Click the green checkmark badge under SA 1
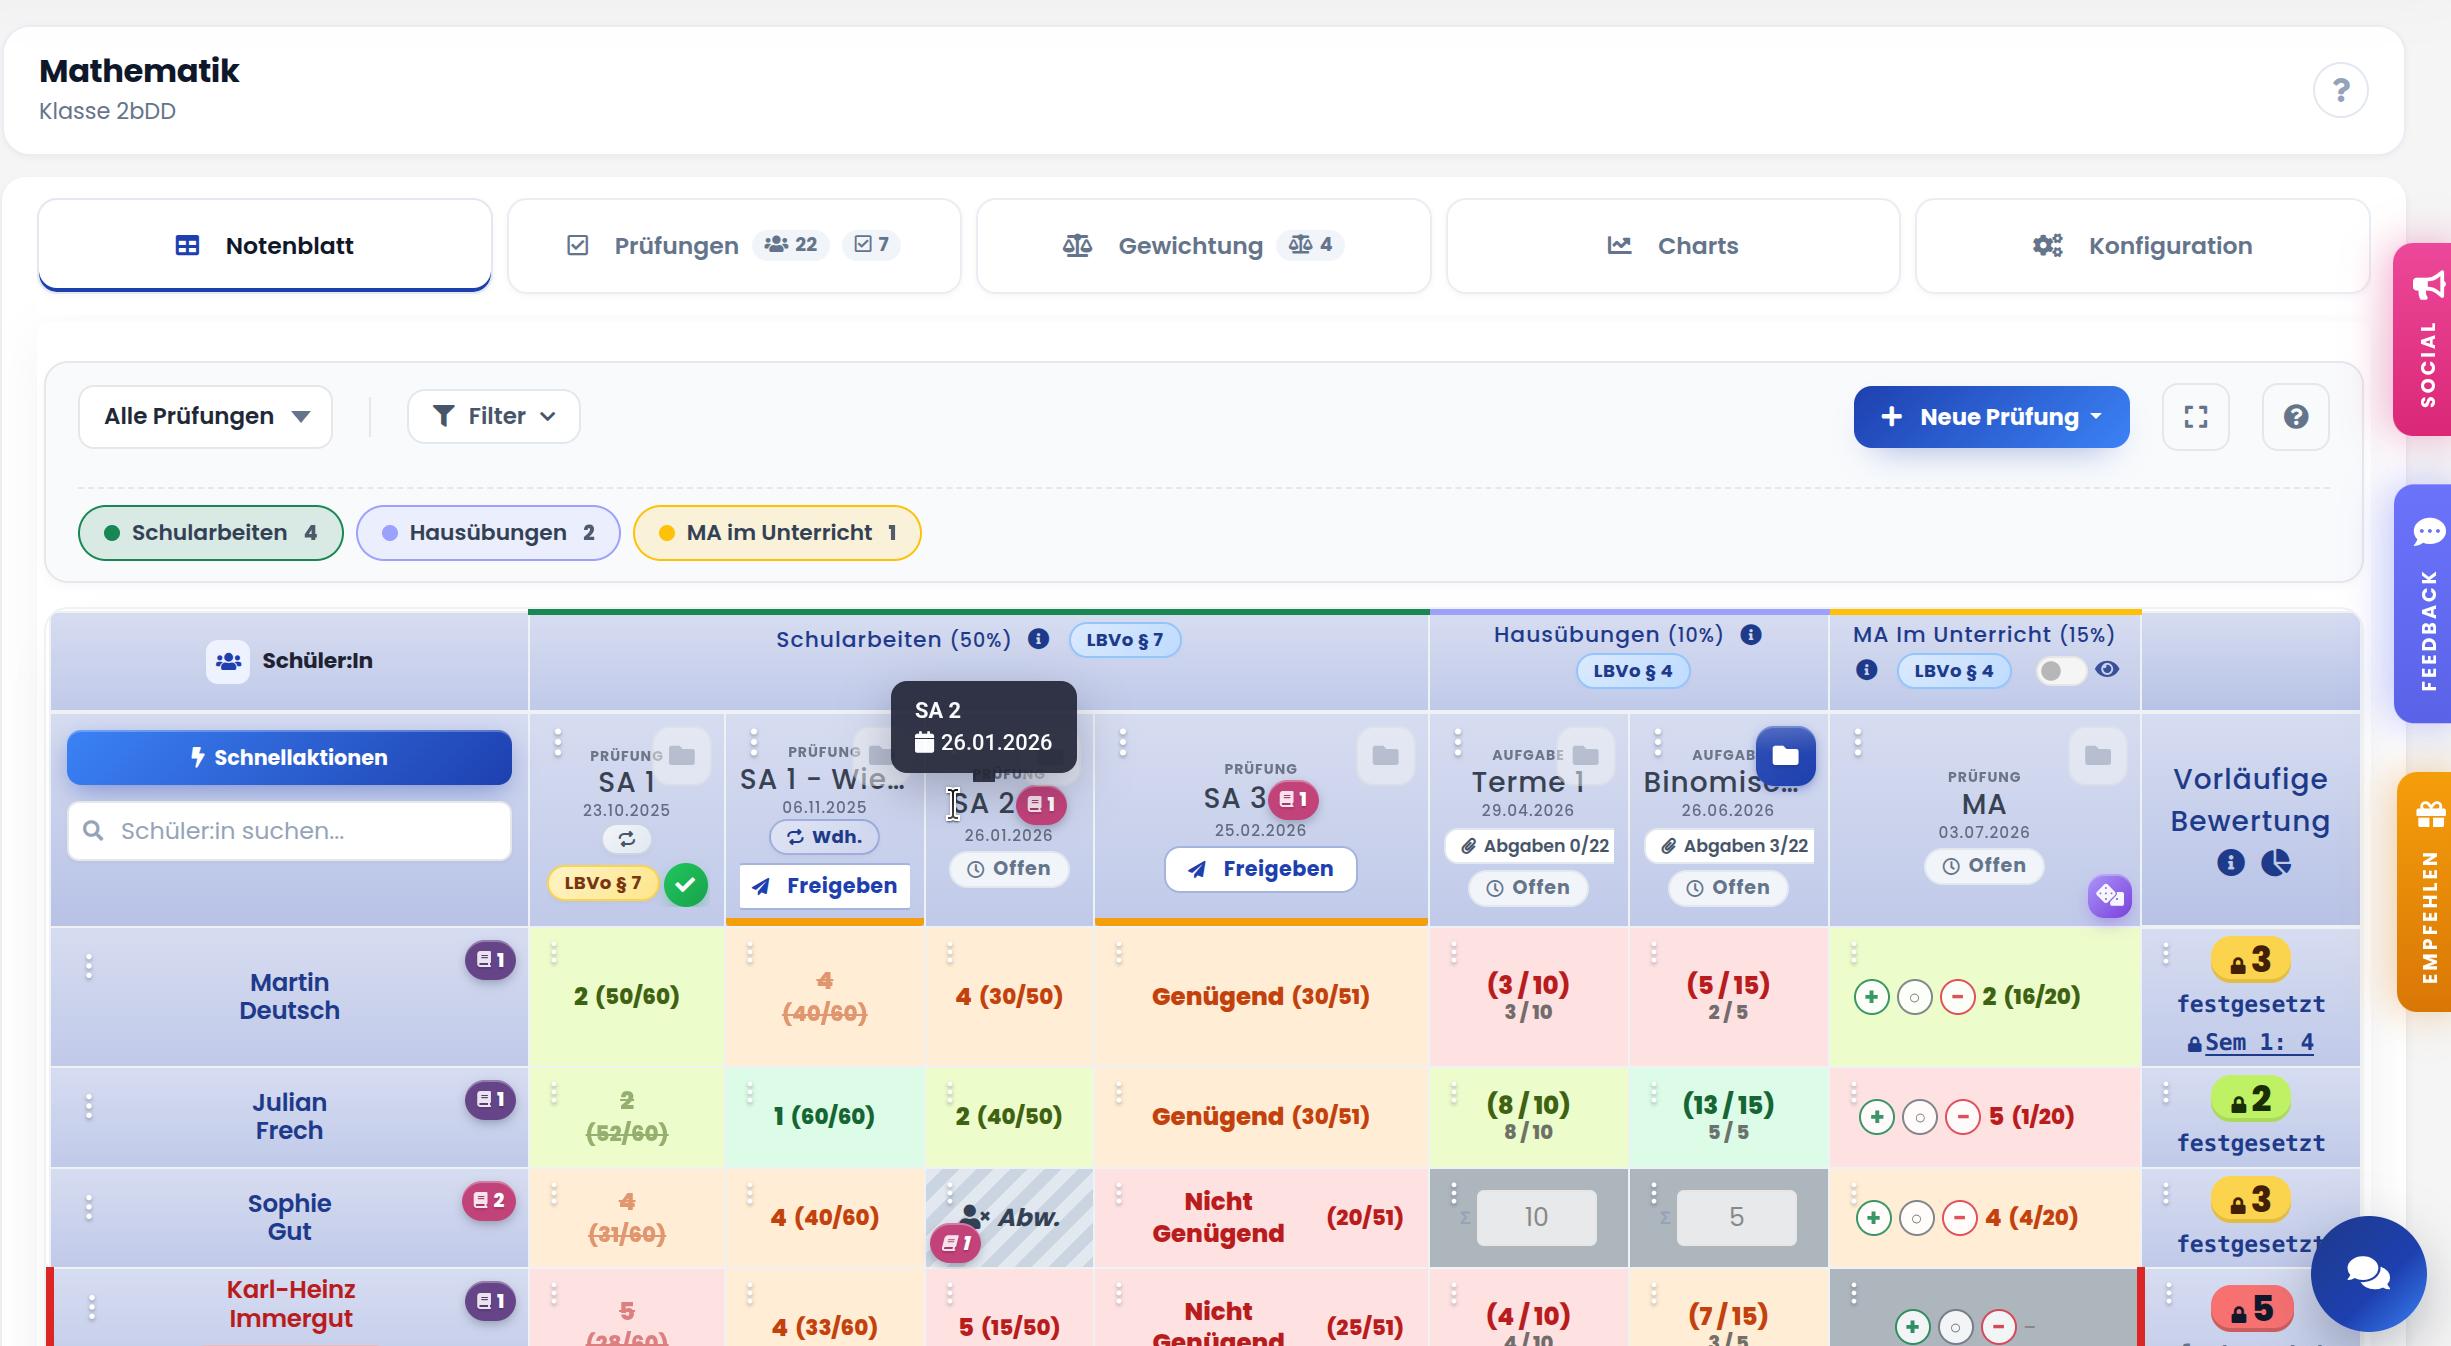This screenshot has width=2451, height=1346. (x=686, y=885)
